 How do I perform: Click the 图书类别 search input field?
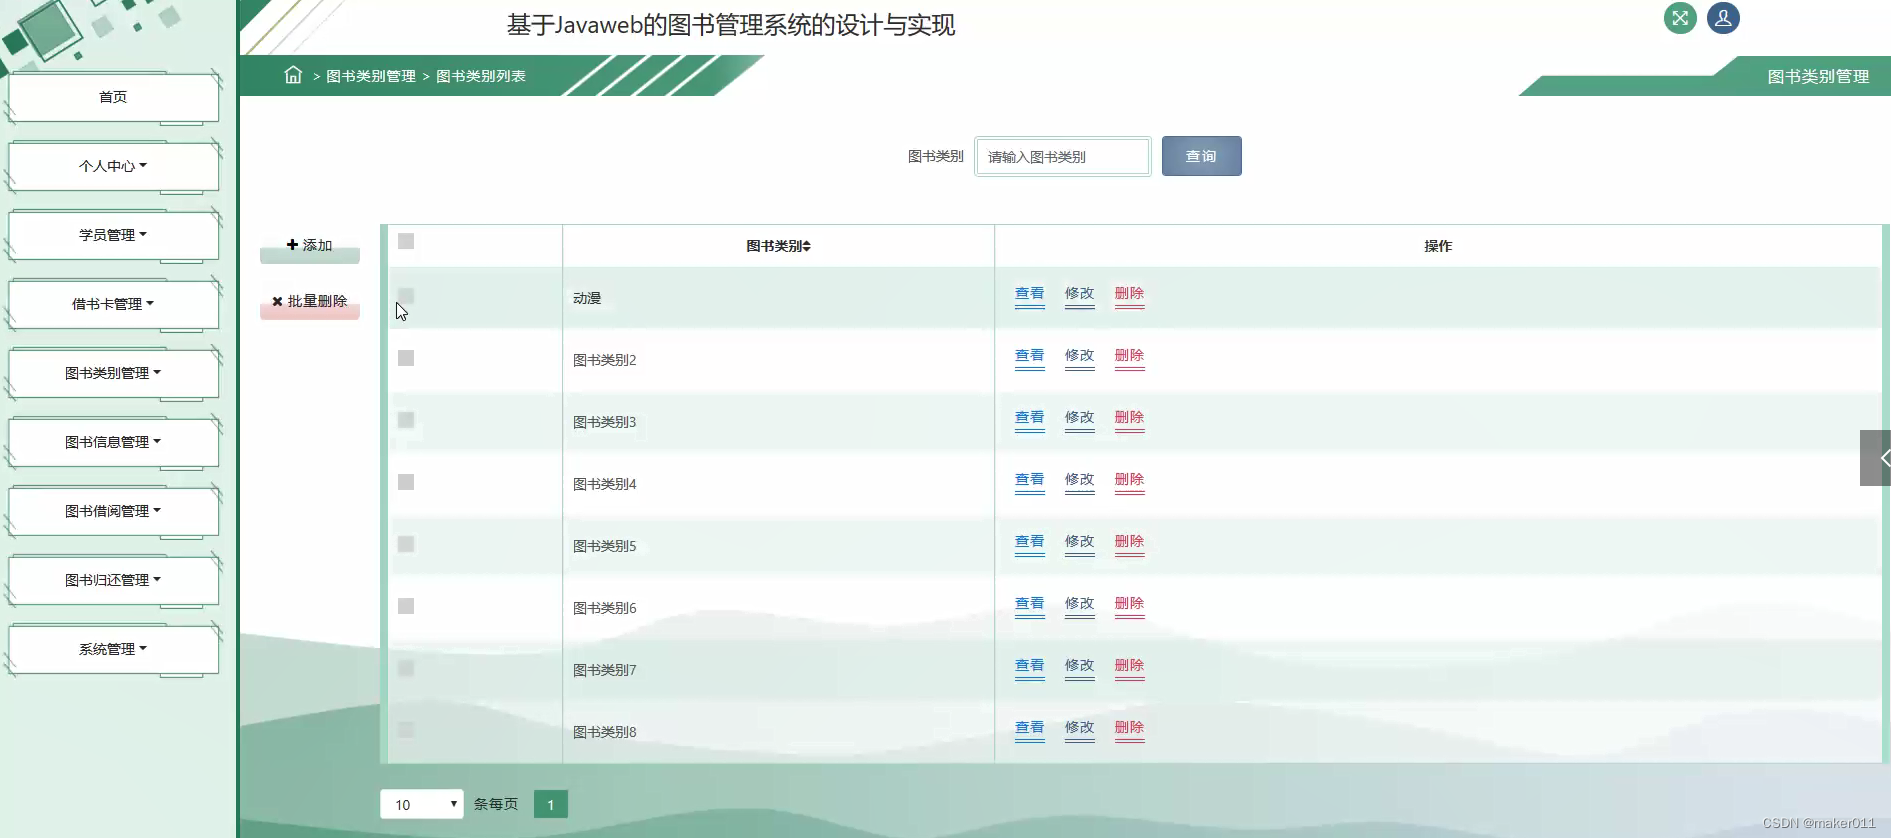1063,156
